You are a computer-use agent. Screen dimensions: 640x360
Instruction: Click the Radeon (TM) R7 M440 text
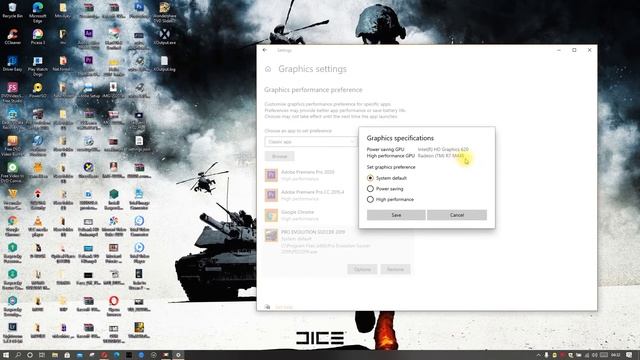click(x=440, y=156)
